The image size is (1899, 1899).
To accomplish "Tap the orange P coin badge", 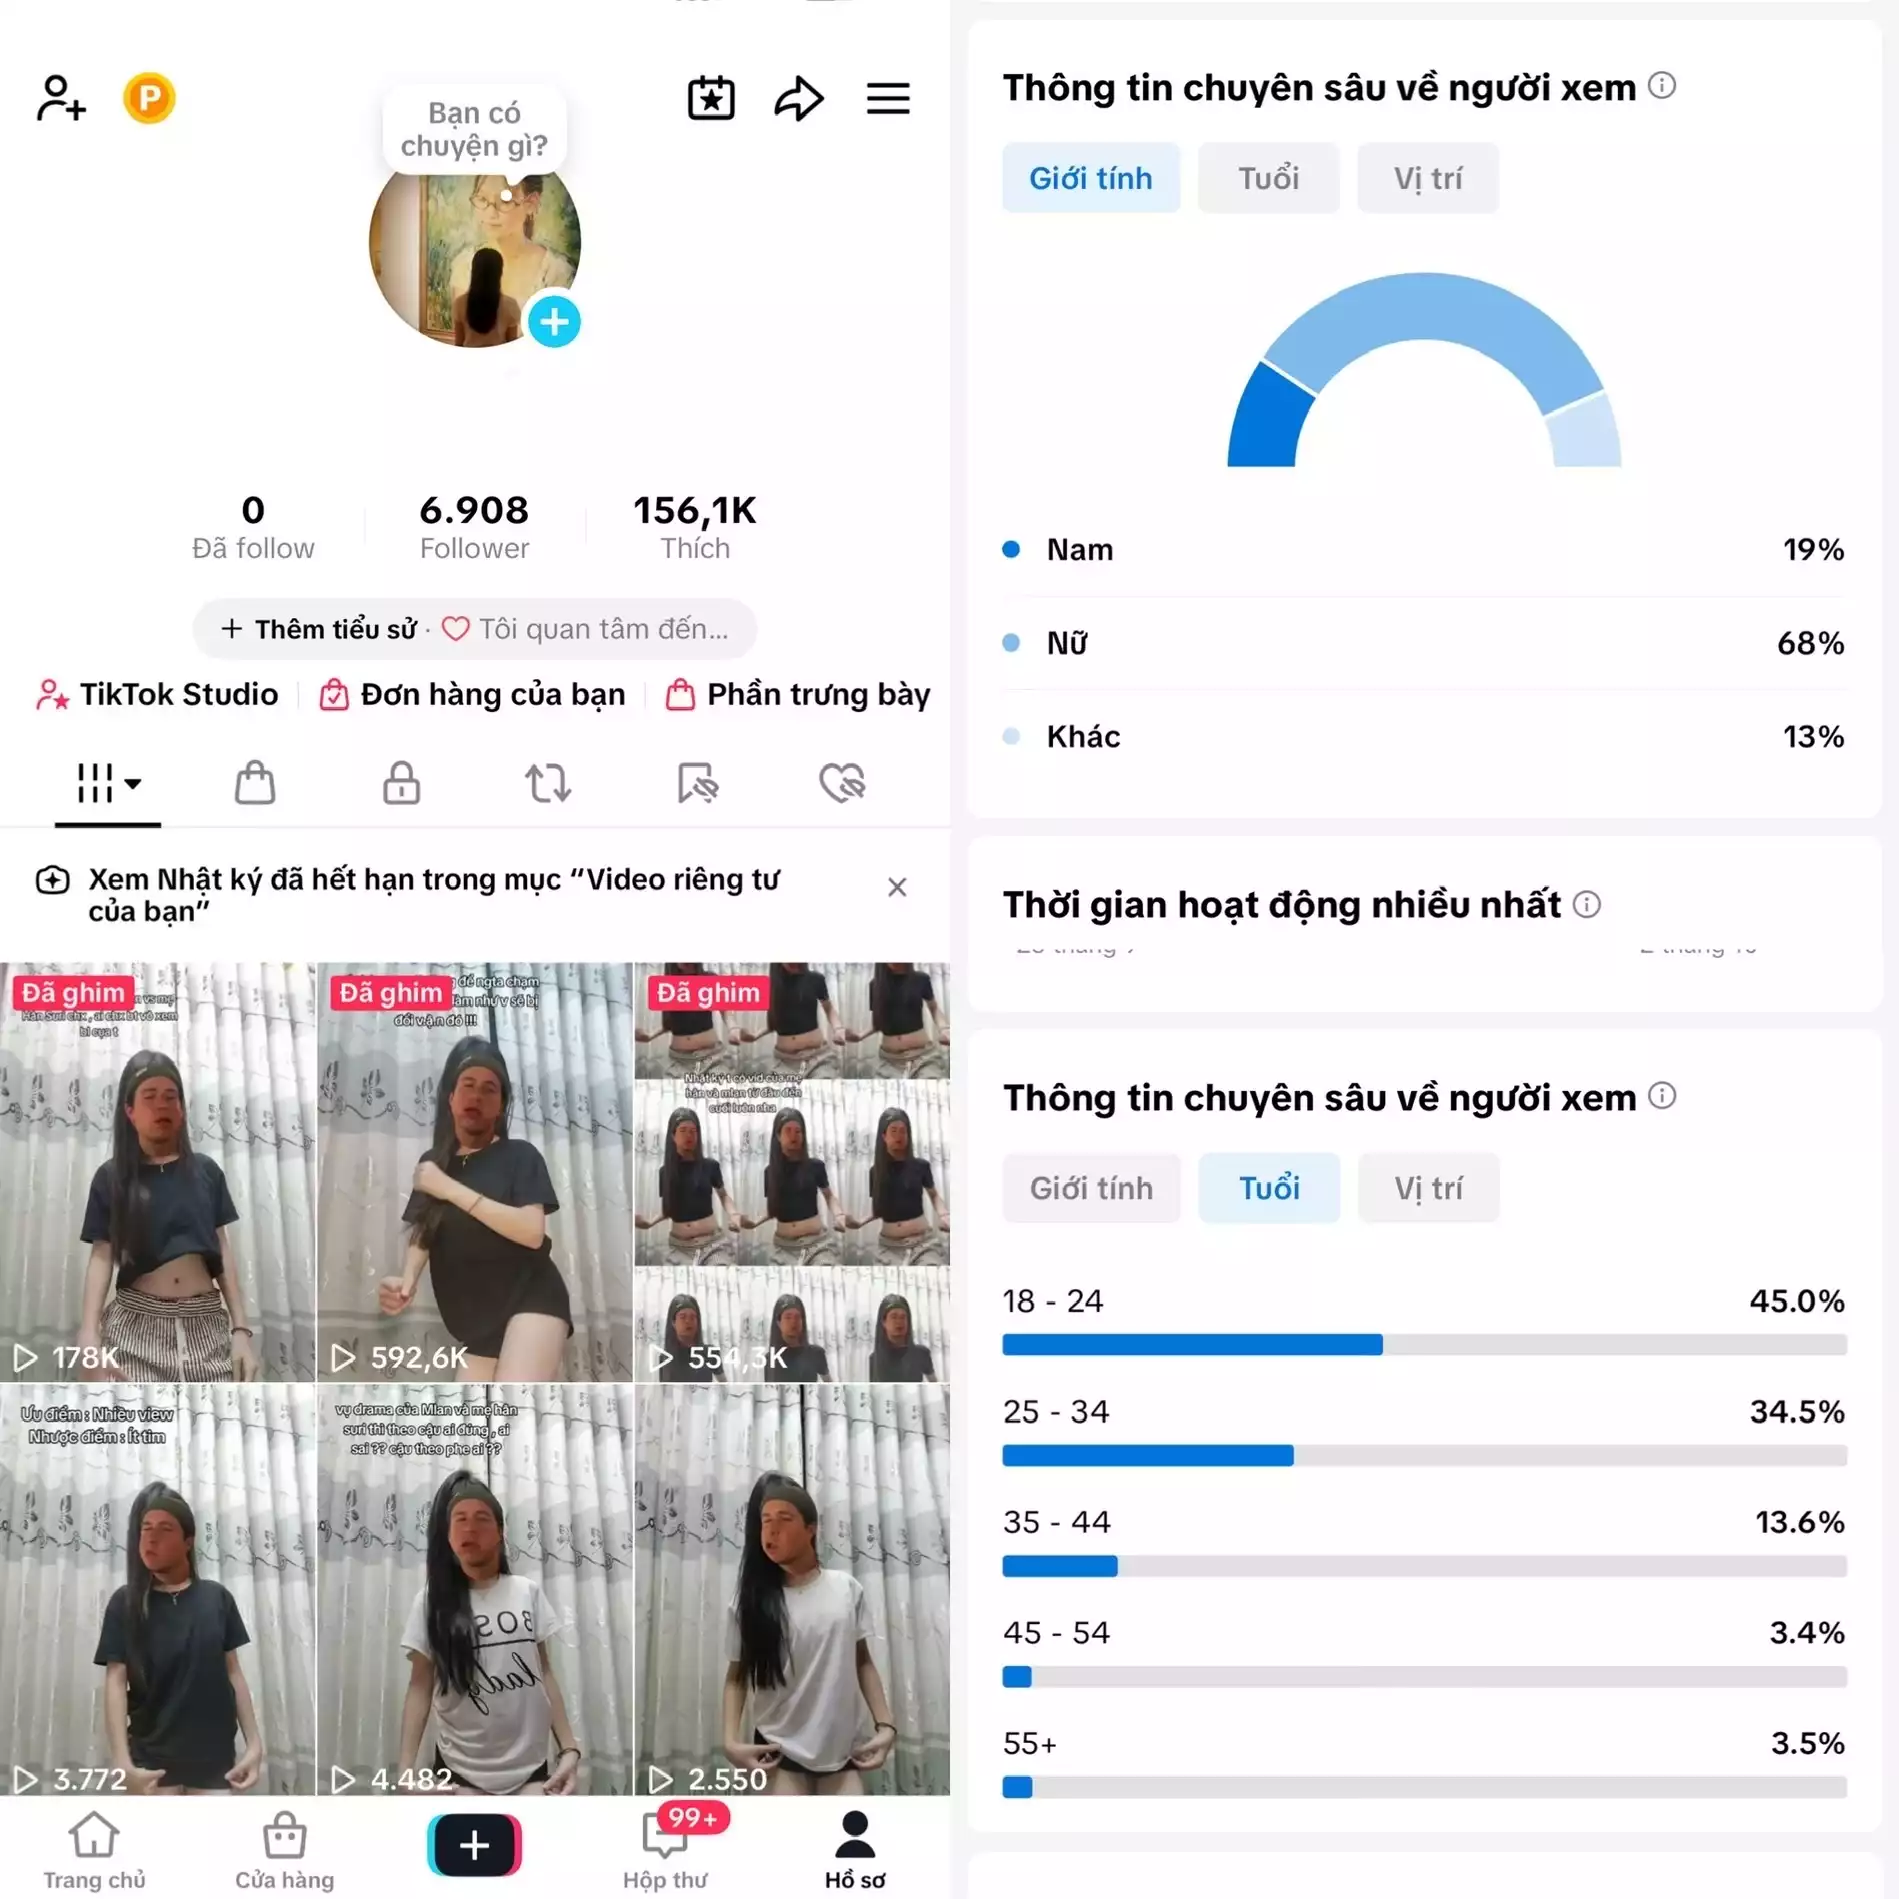I will (x=149, y=98).
